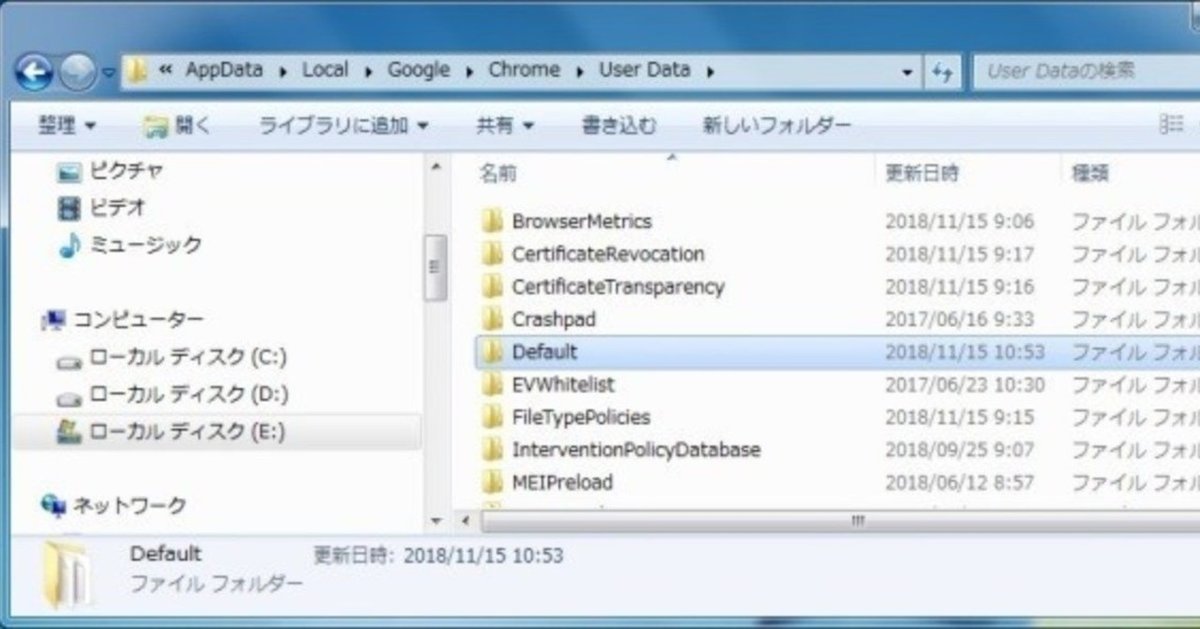Open the 整理 menu
Viewport: 1200px width, 629px height.
pyautogui.click(x=67, y=125)
